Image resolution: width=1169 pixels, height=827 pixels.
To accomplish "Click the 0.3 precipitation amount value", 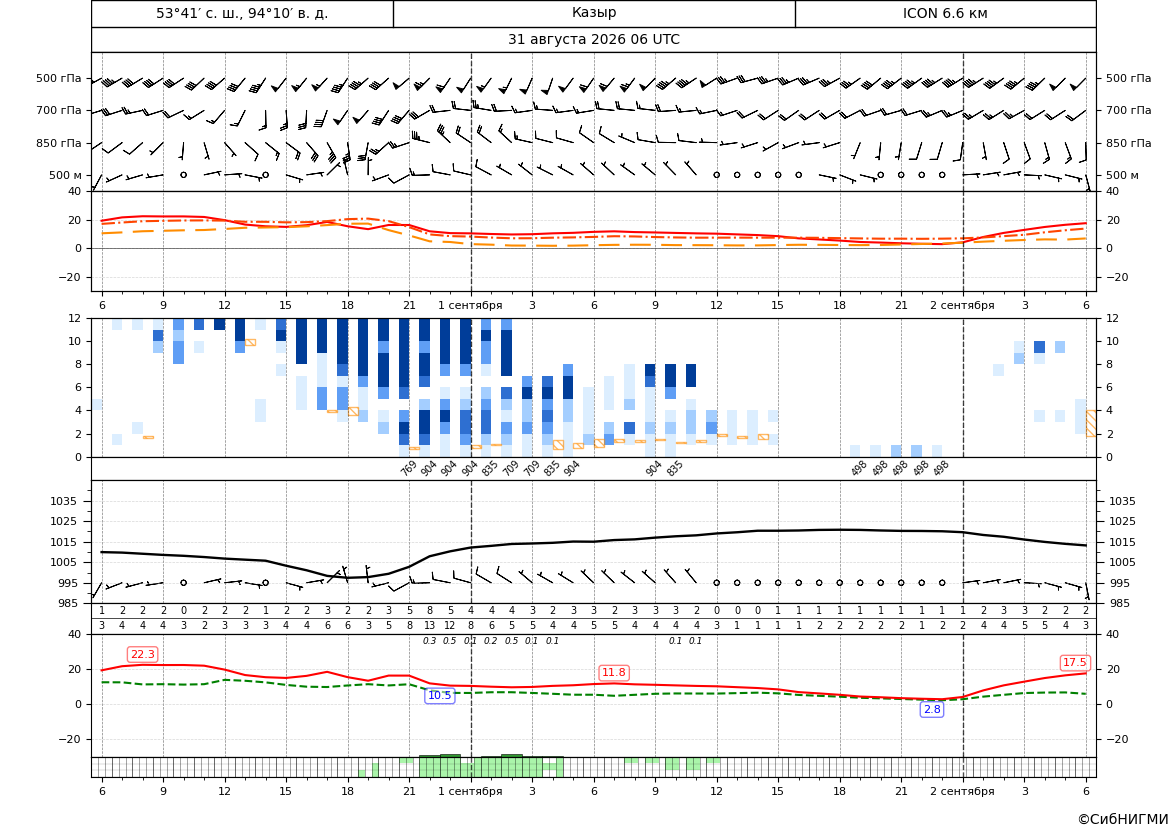I will pyautogui.click(x=429, y=641).
